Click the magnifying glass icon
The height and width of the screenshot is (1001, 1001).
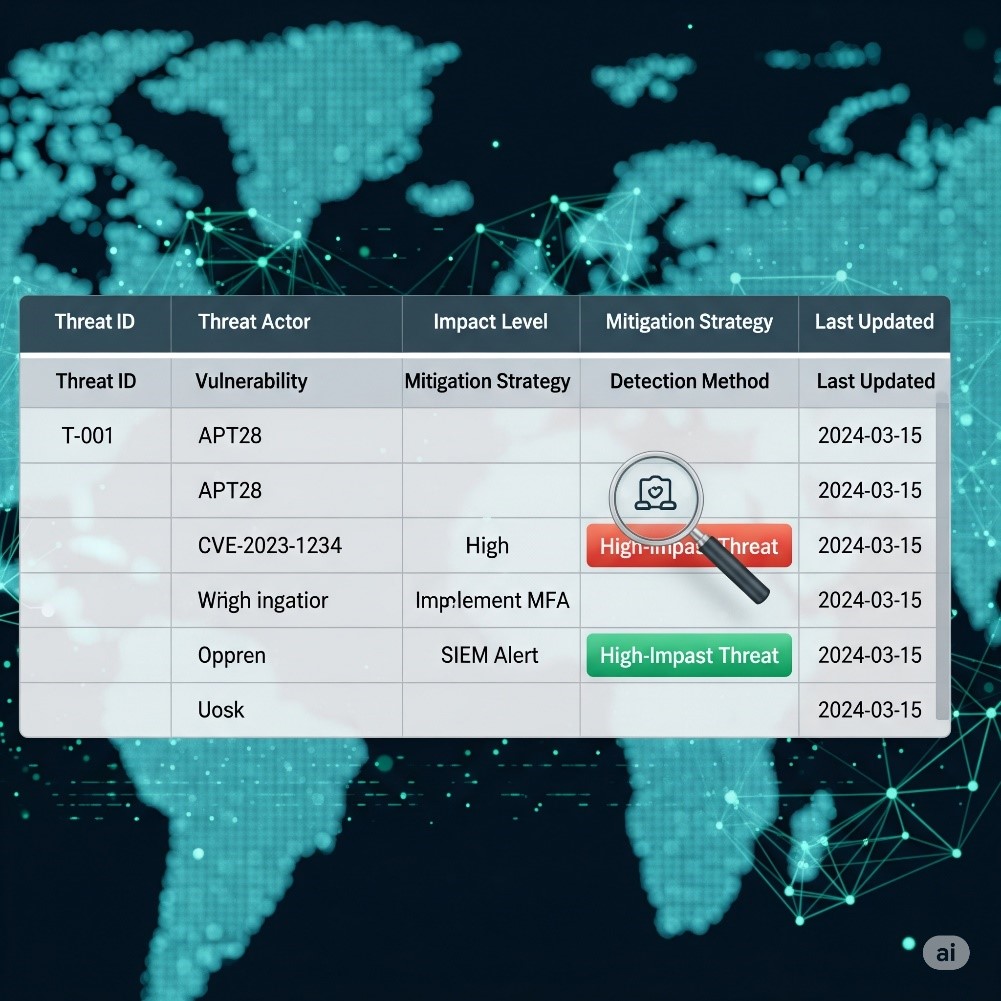tap(657, 495)
